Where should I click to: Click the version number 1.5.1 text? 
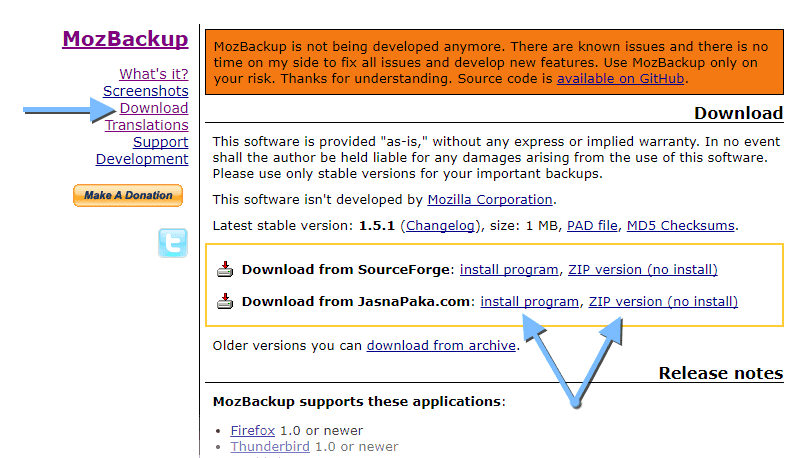tap(376, 226)
